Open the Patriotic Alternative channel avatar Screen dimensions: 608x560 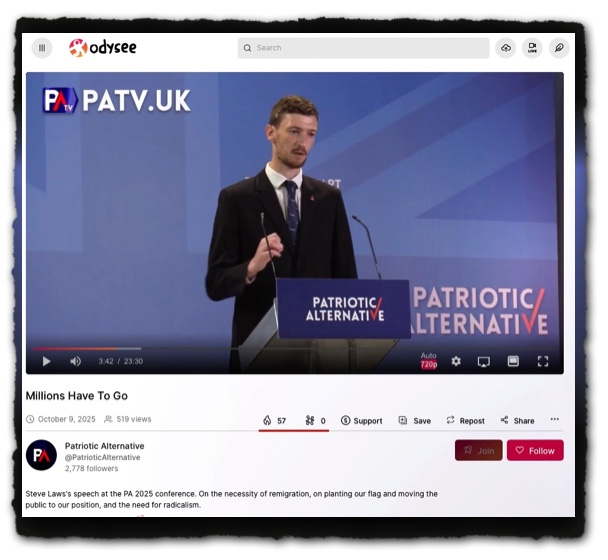point(41,455)
